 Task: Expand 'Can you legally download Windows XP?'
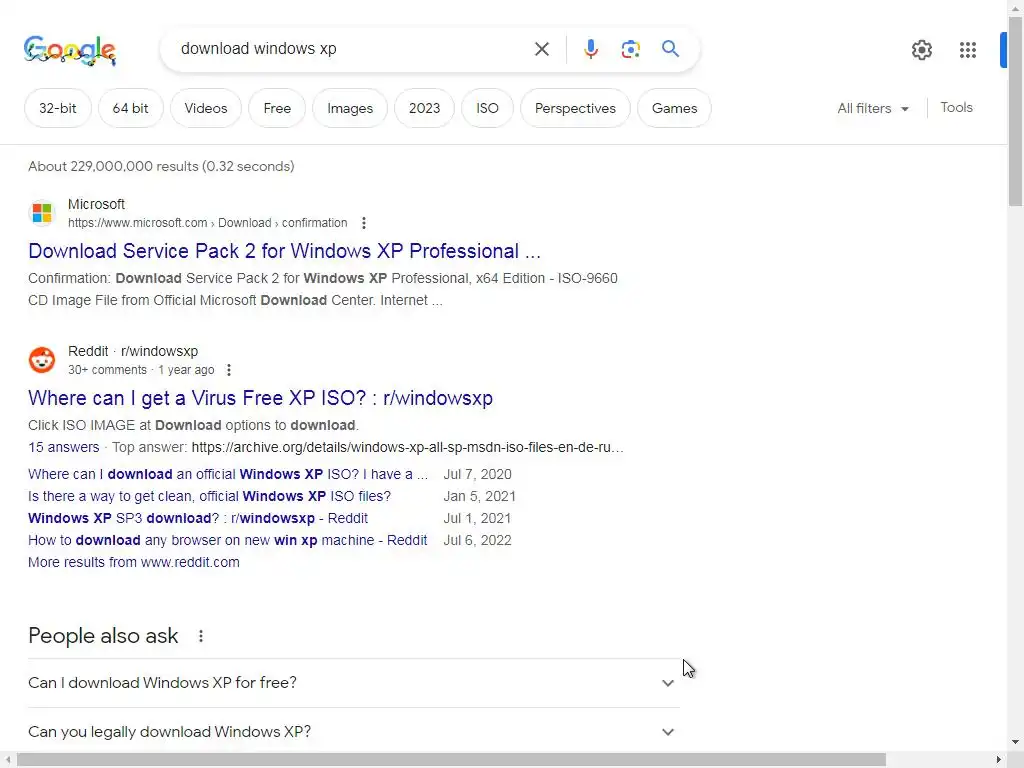click(x=353, y=731)
